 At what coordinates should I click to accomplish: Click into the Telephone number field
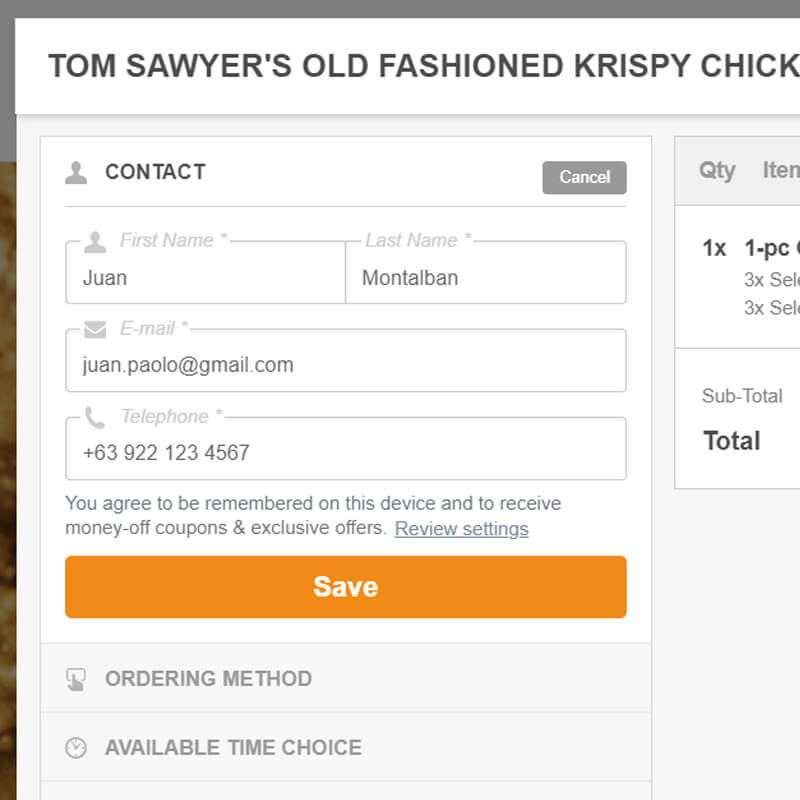click(345, 453)
